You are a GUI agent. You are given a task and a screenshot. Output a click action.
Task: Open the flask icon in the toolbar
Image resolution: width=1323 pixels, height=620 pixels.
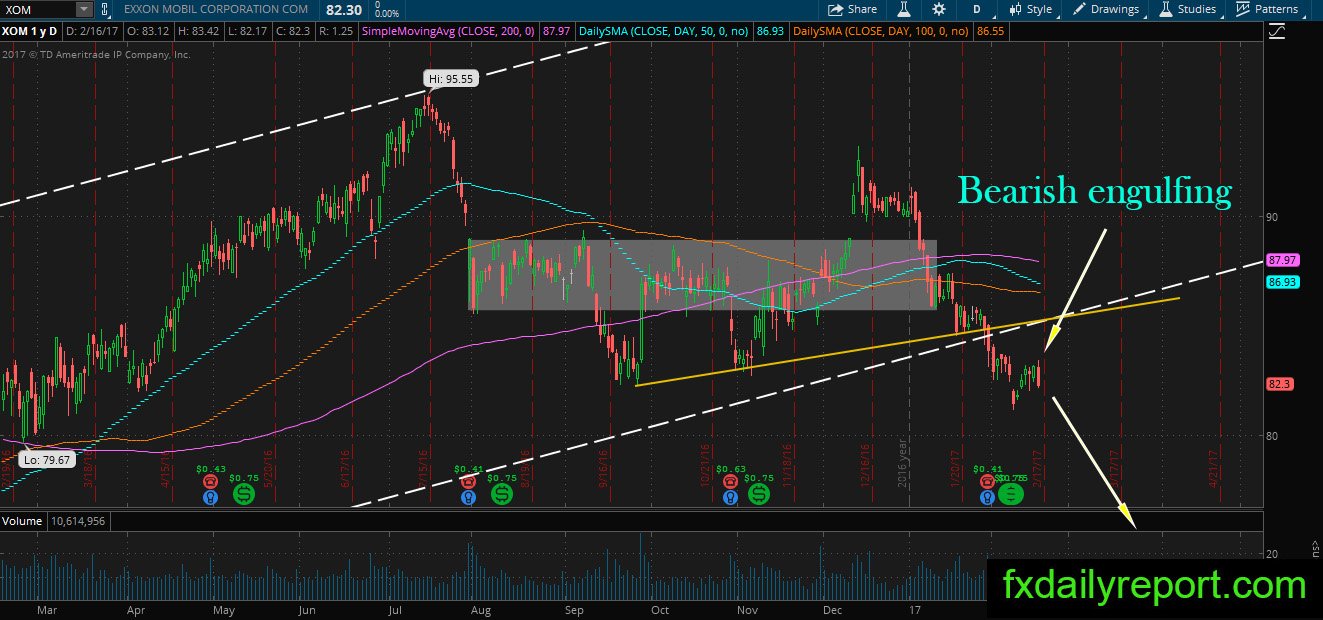coord(903,10)
